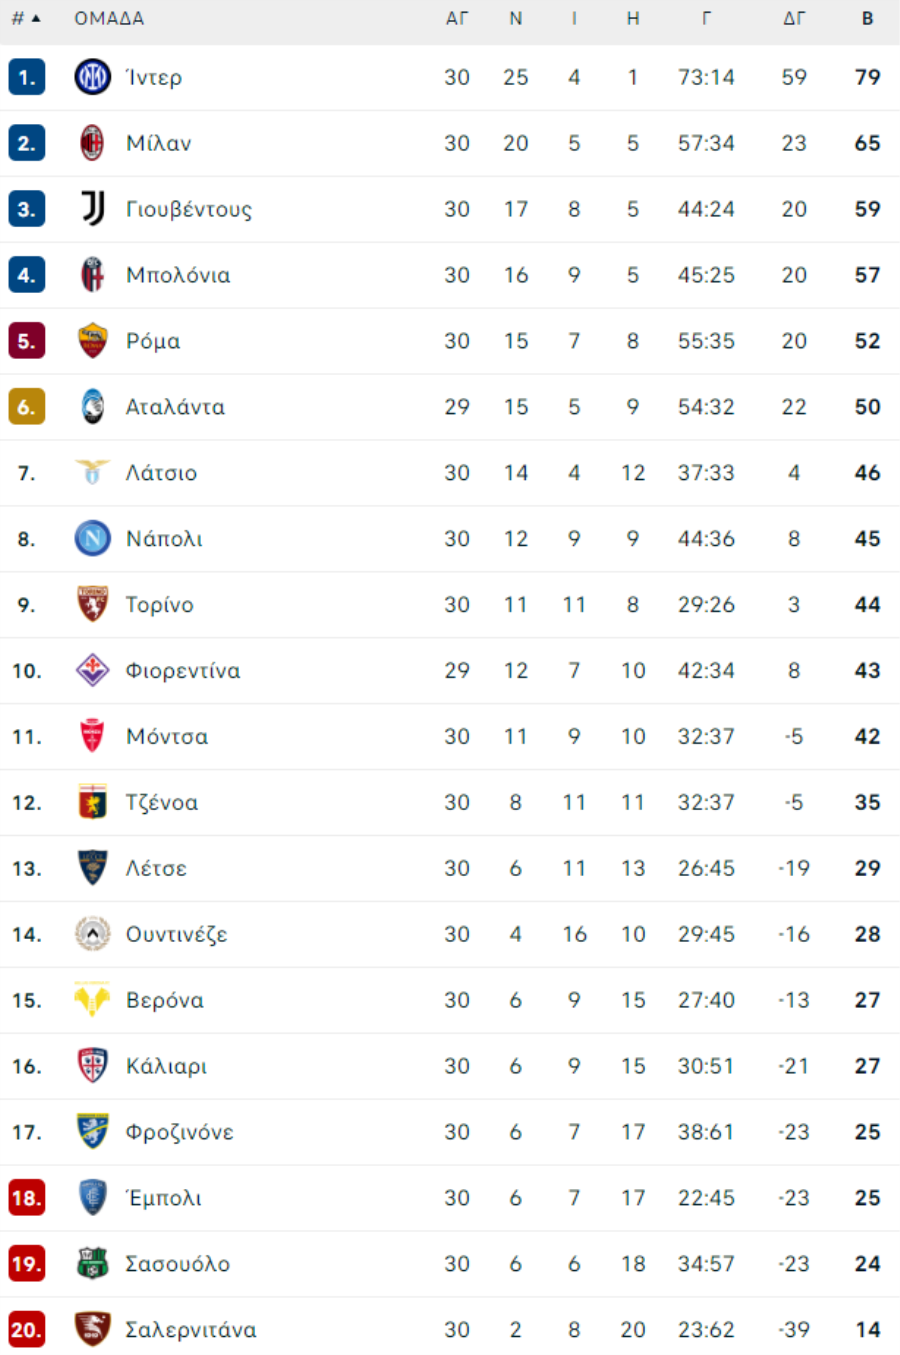
Task: Click the gold position 6 badge
Action: pyautogui.click(x=27, y=407)
